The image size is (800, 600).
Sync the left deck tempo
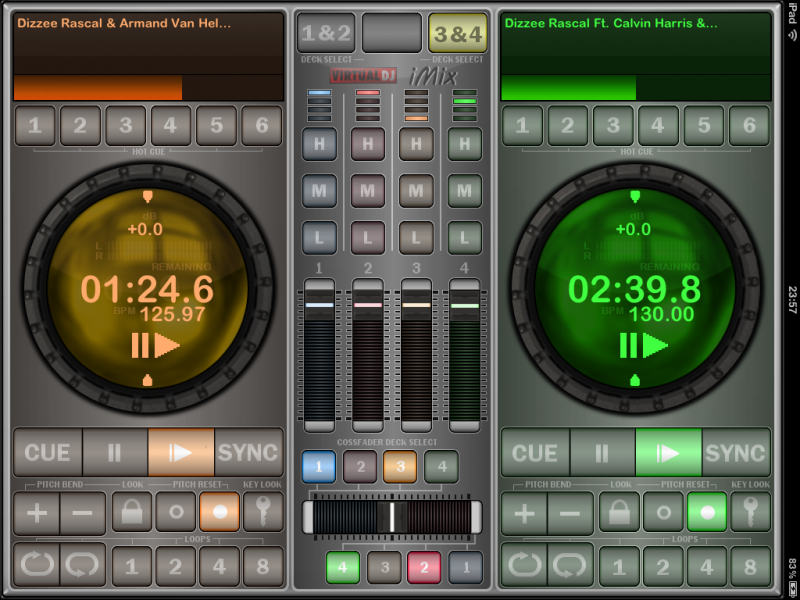click(248, 453)
